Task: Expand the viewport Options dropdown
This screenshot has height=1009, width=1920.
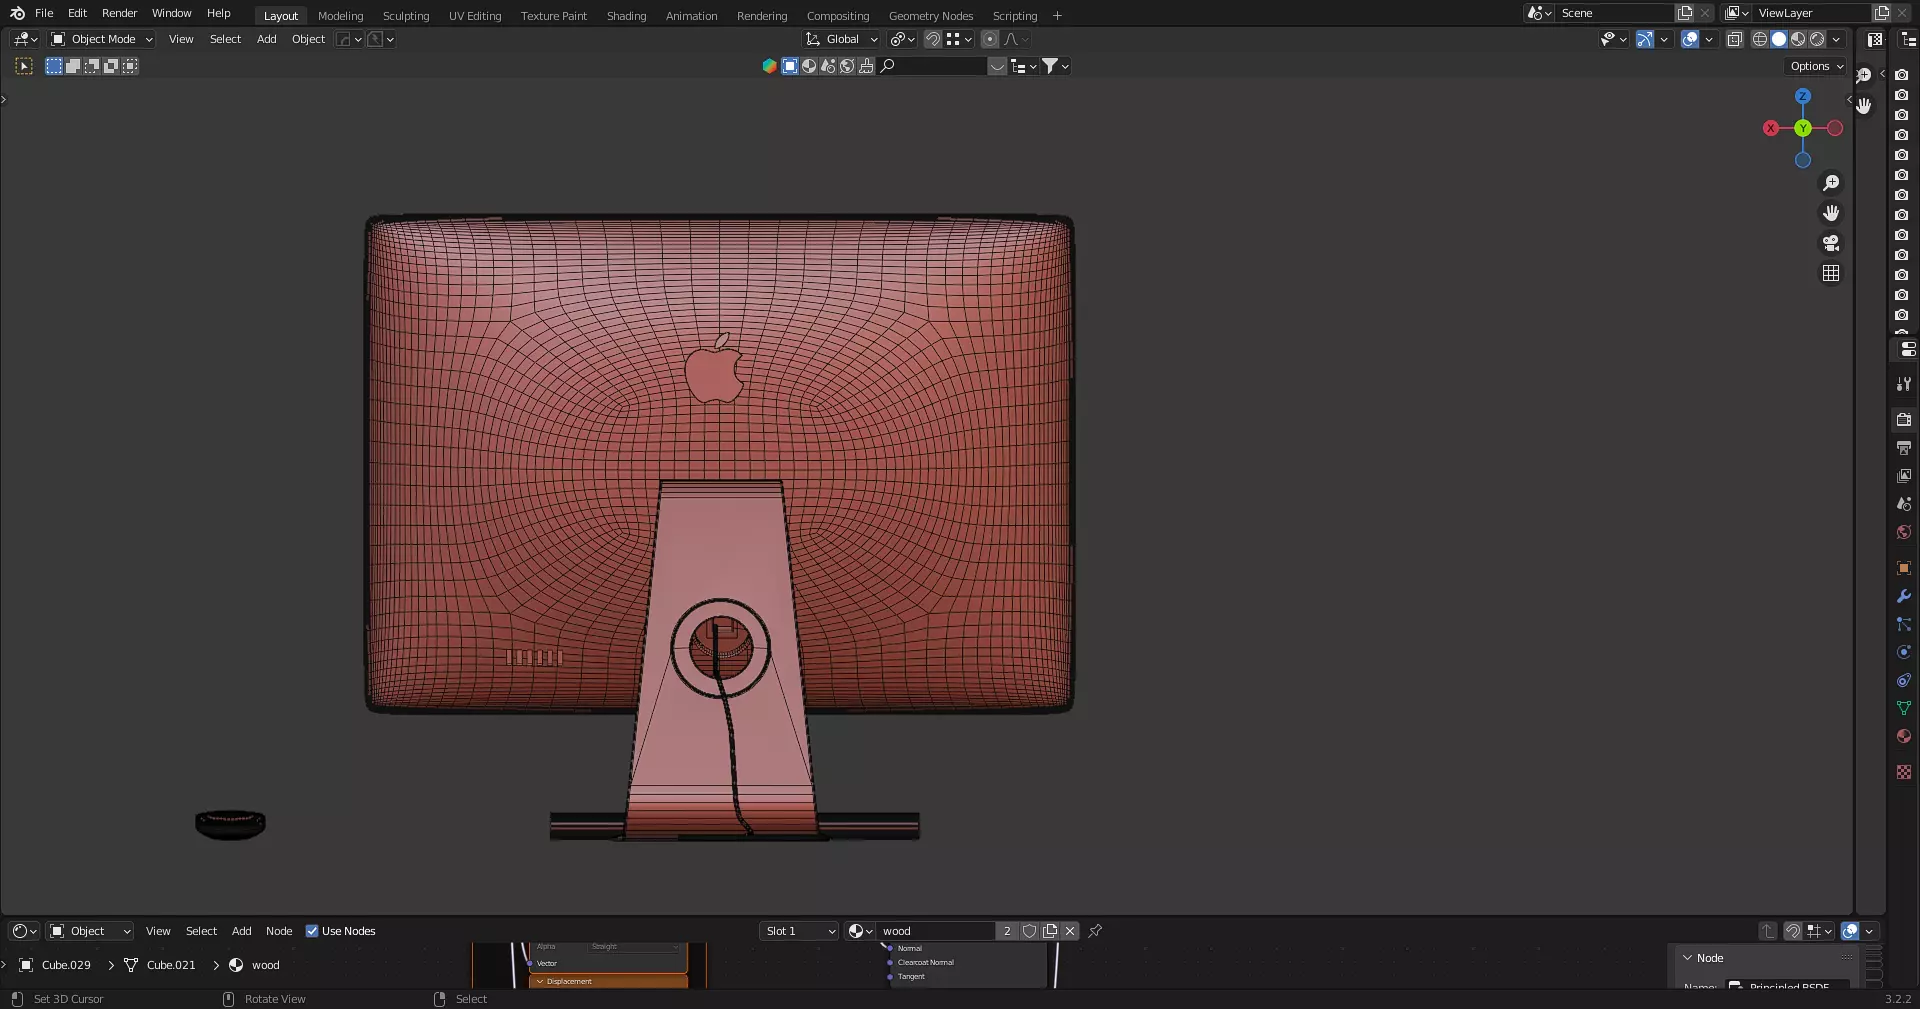Action: tap(1816, 66)
